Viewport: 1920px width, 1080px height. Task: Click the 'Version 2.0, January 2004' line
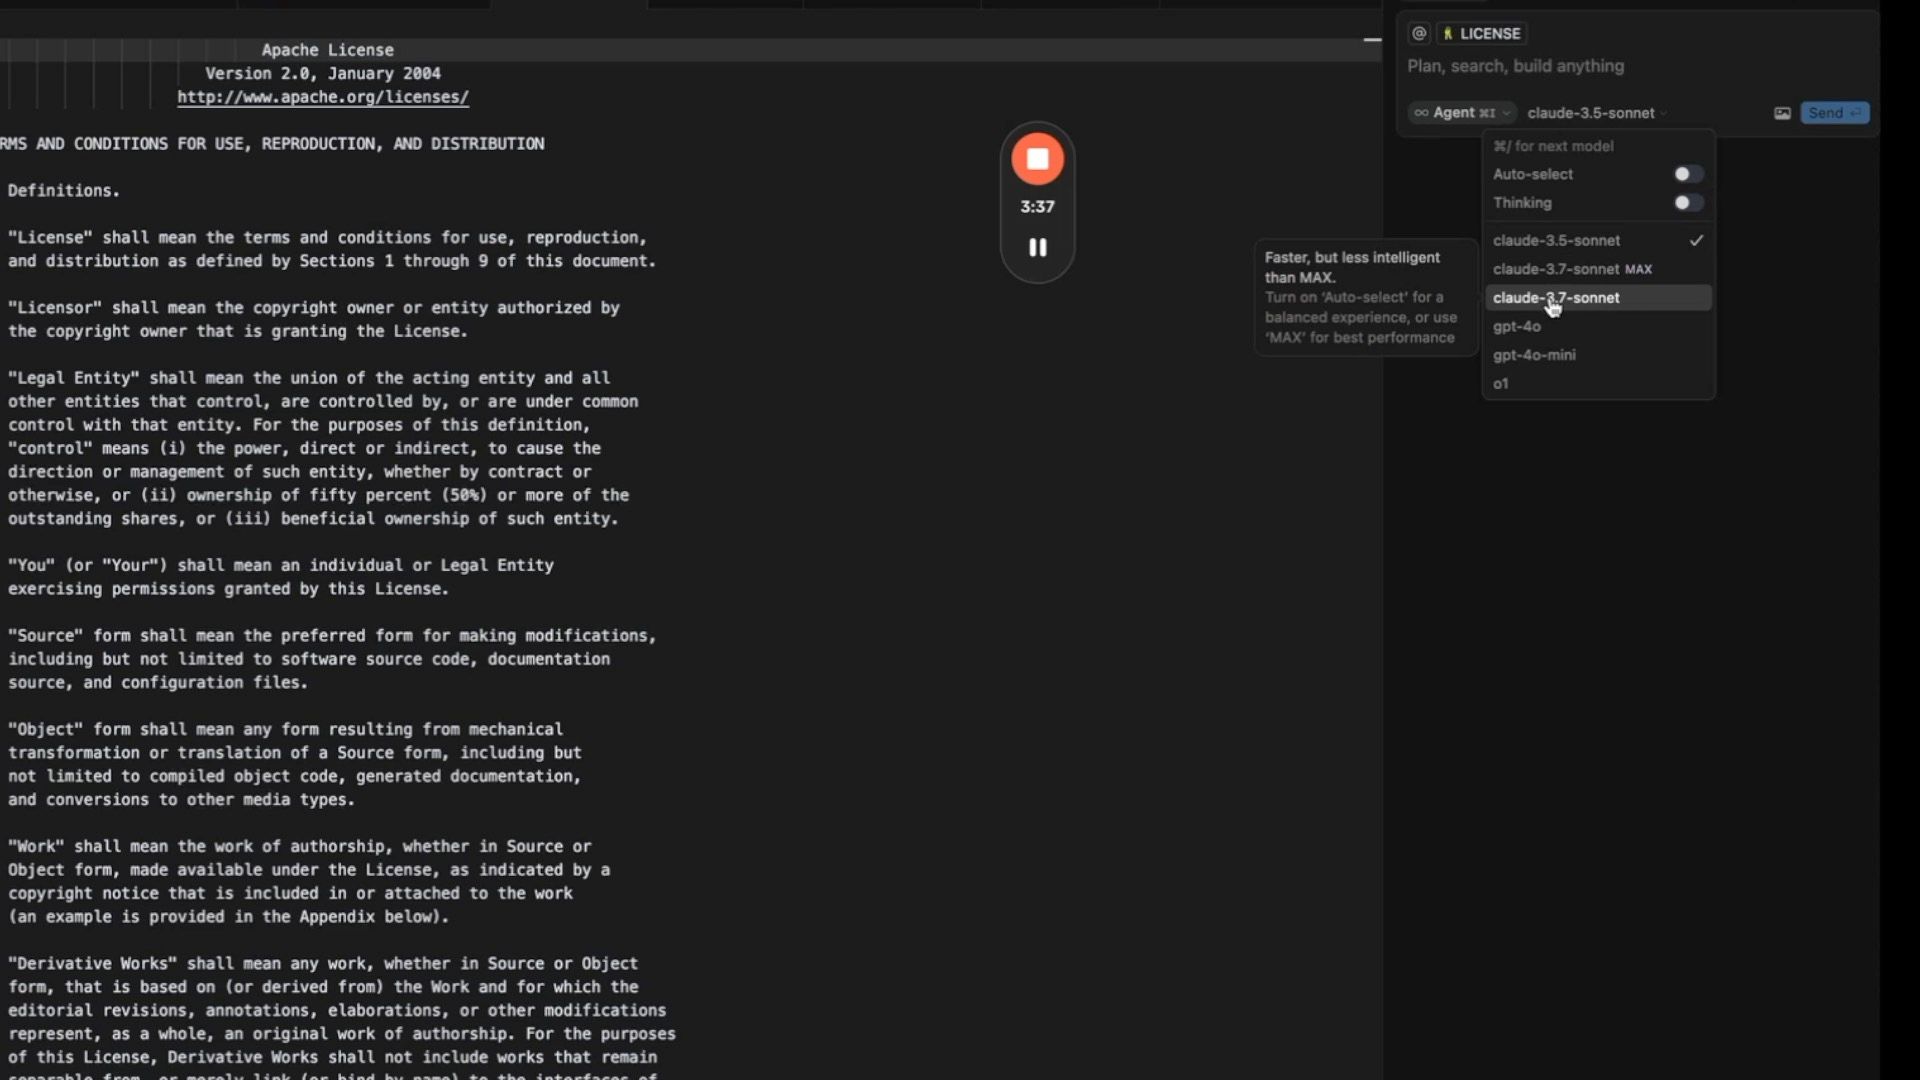click(x=323, y=73)
